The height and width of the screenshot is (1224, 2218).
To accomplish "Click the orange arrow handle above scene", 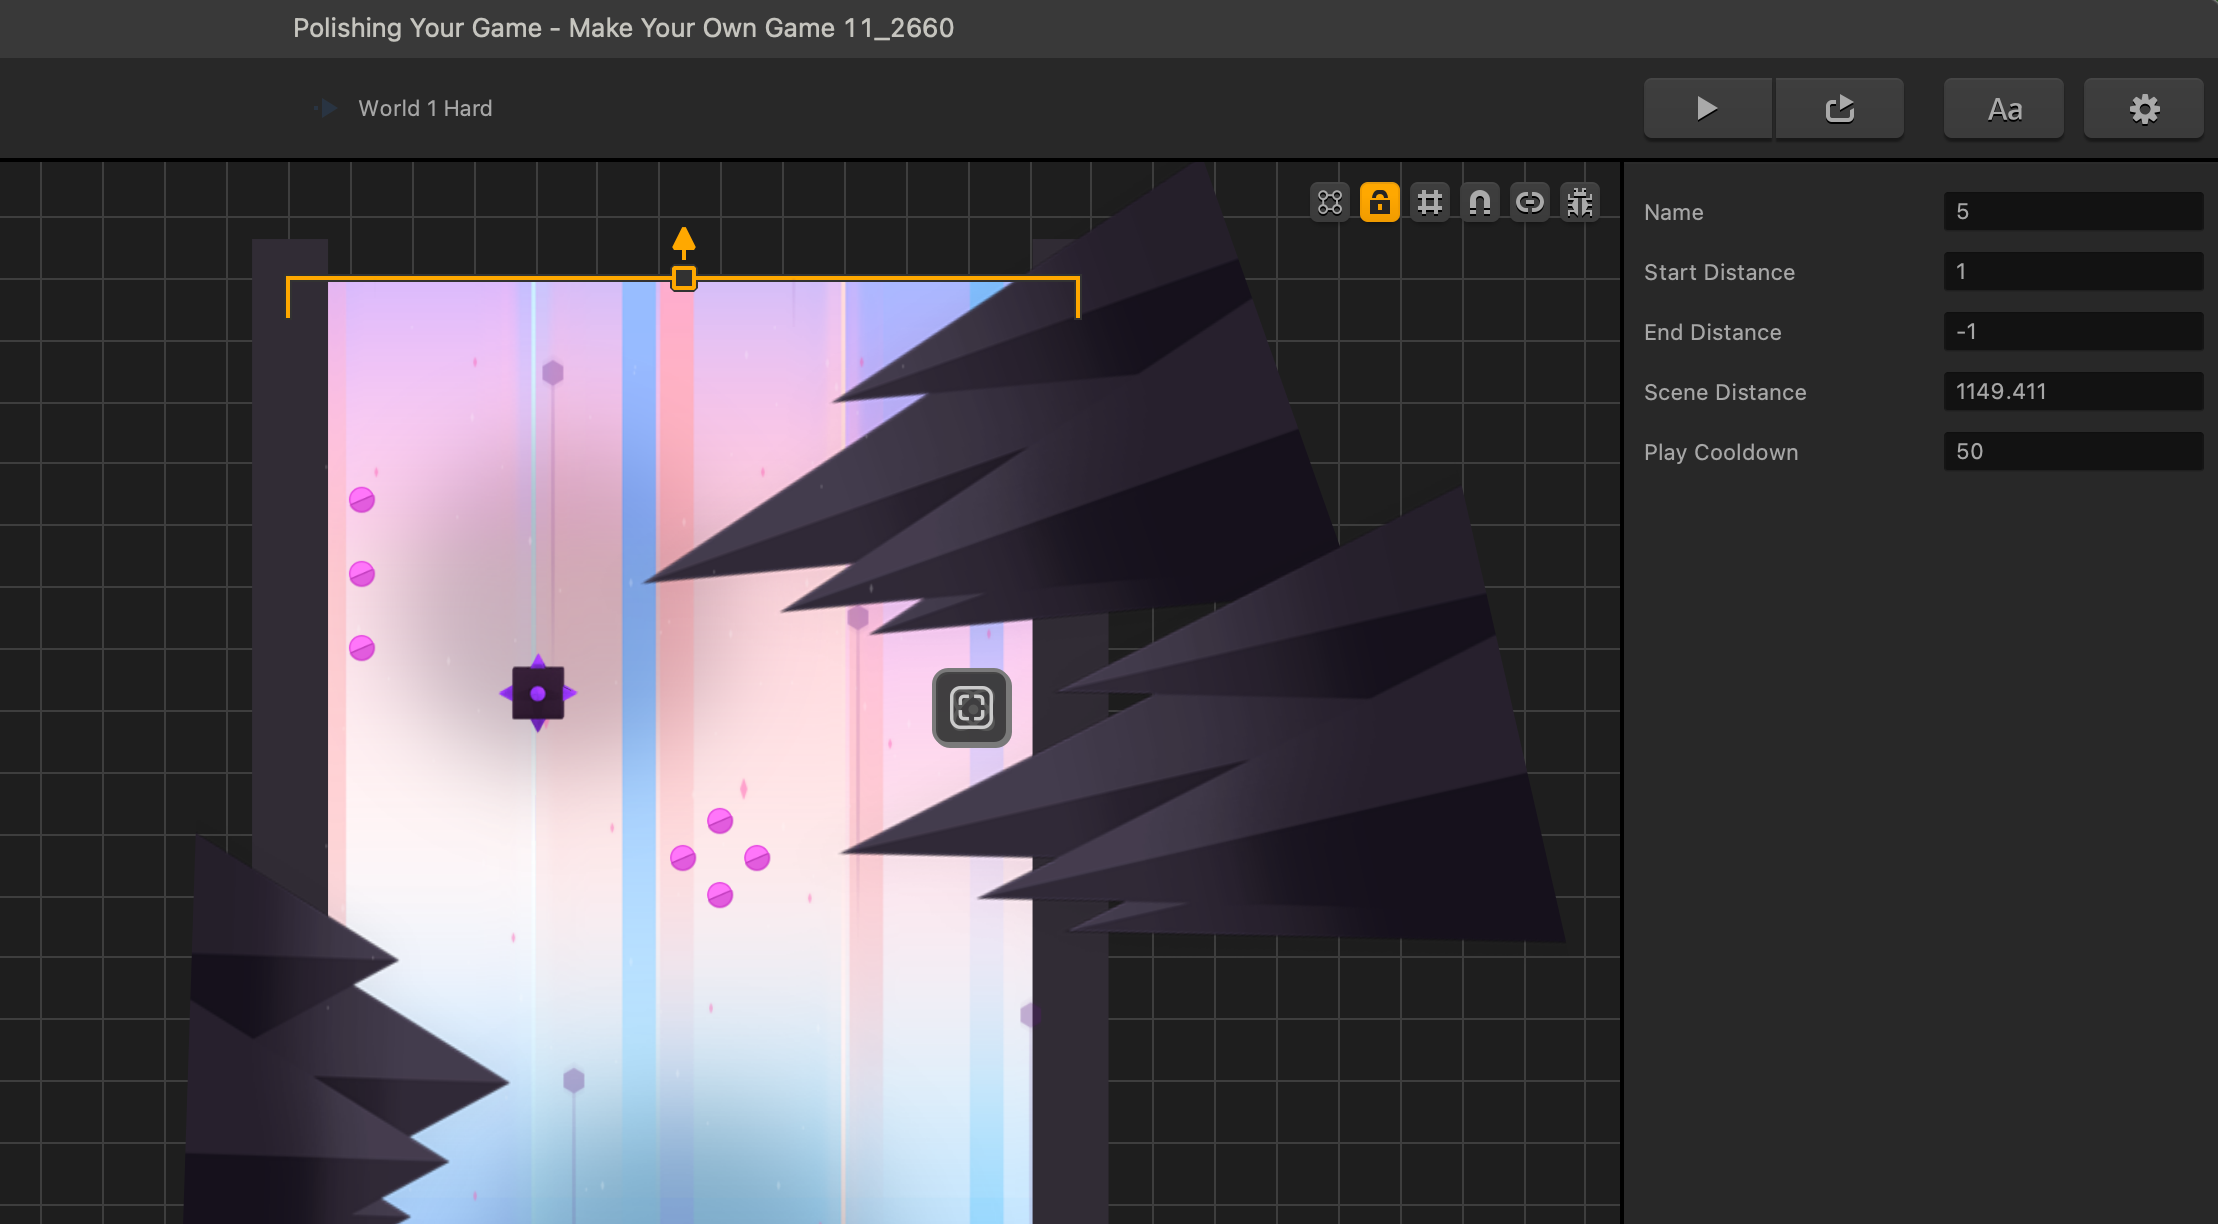I will tap(684, 242).
